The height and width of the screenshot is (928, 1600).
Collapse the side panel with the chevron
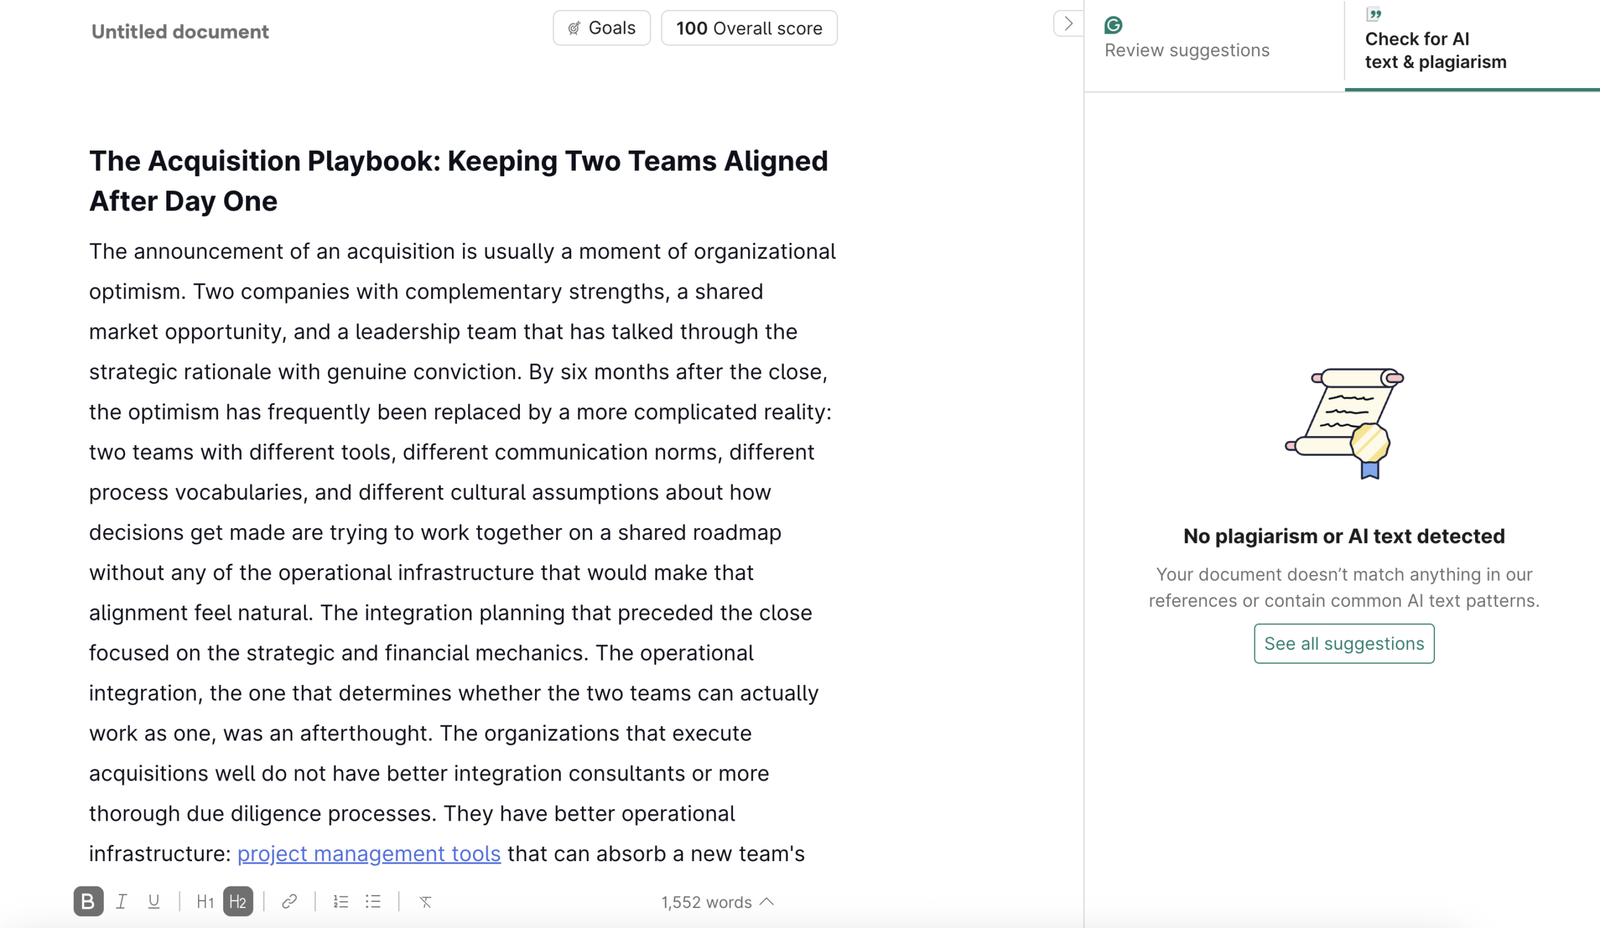1068,23
